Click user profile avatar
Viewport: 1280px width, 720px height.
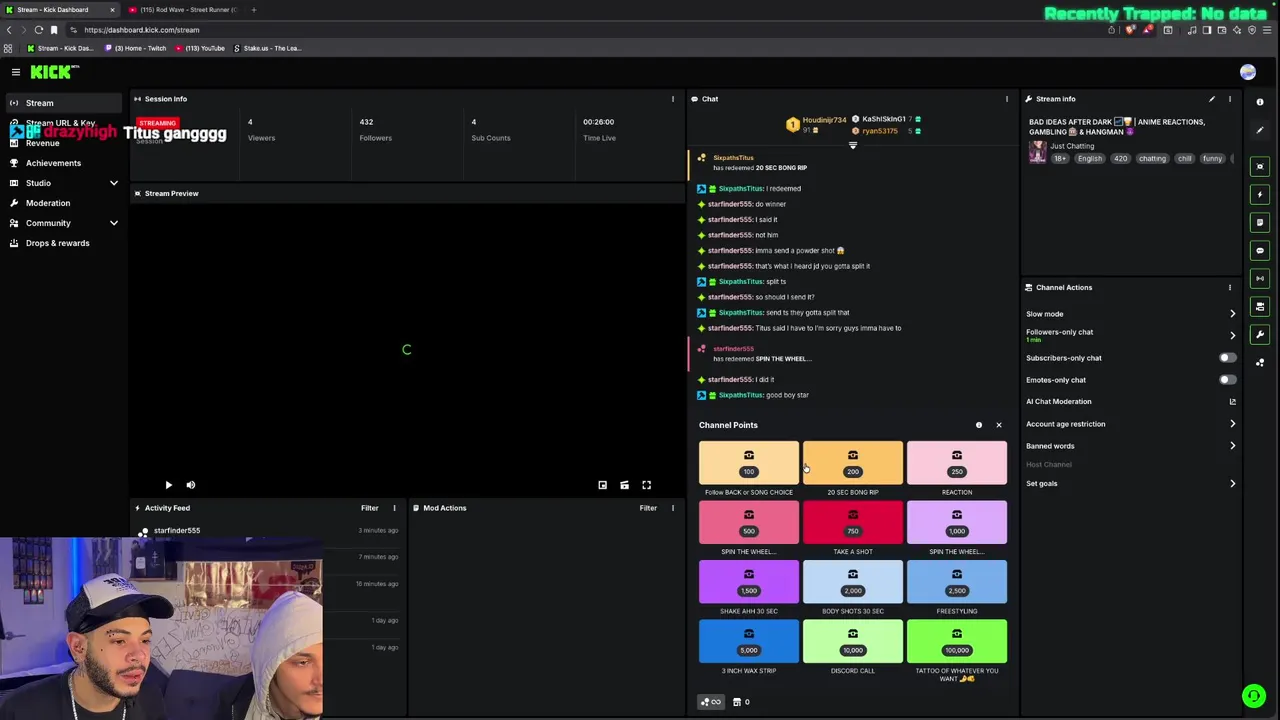pos(1248,72)
